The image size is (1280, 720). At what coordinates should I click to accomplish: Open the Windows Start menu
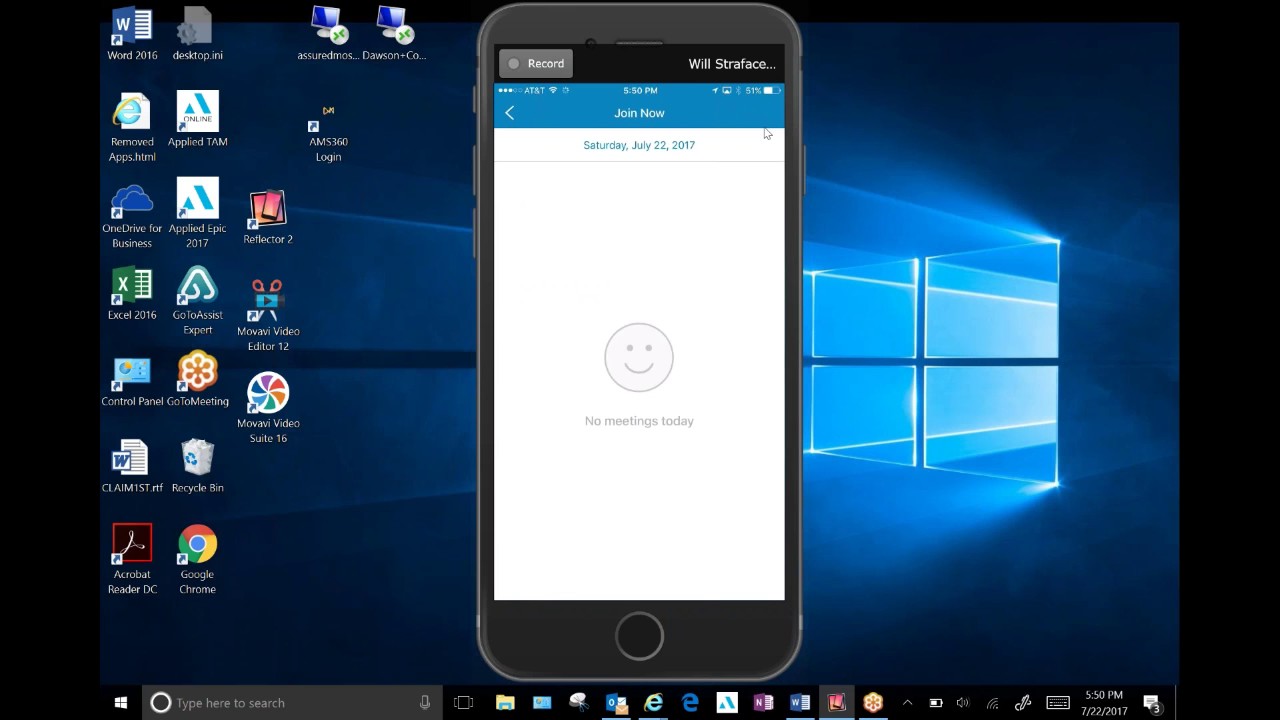[x=121, y=703]
